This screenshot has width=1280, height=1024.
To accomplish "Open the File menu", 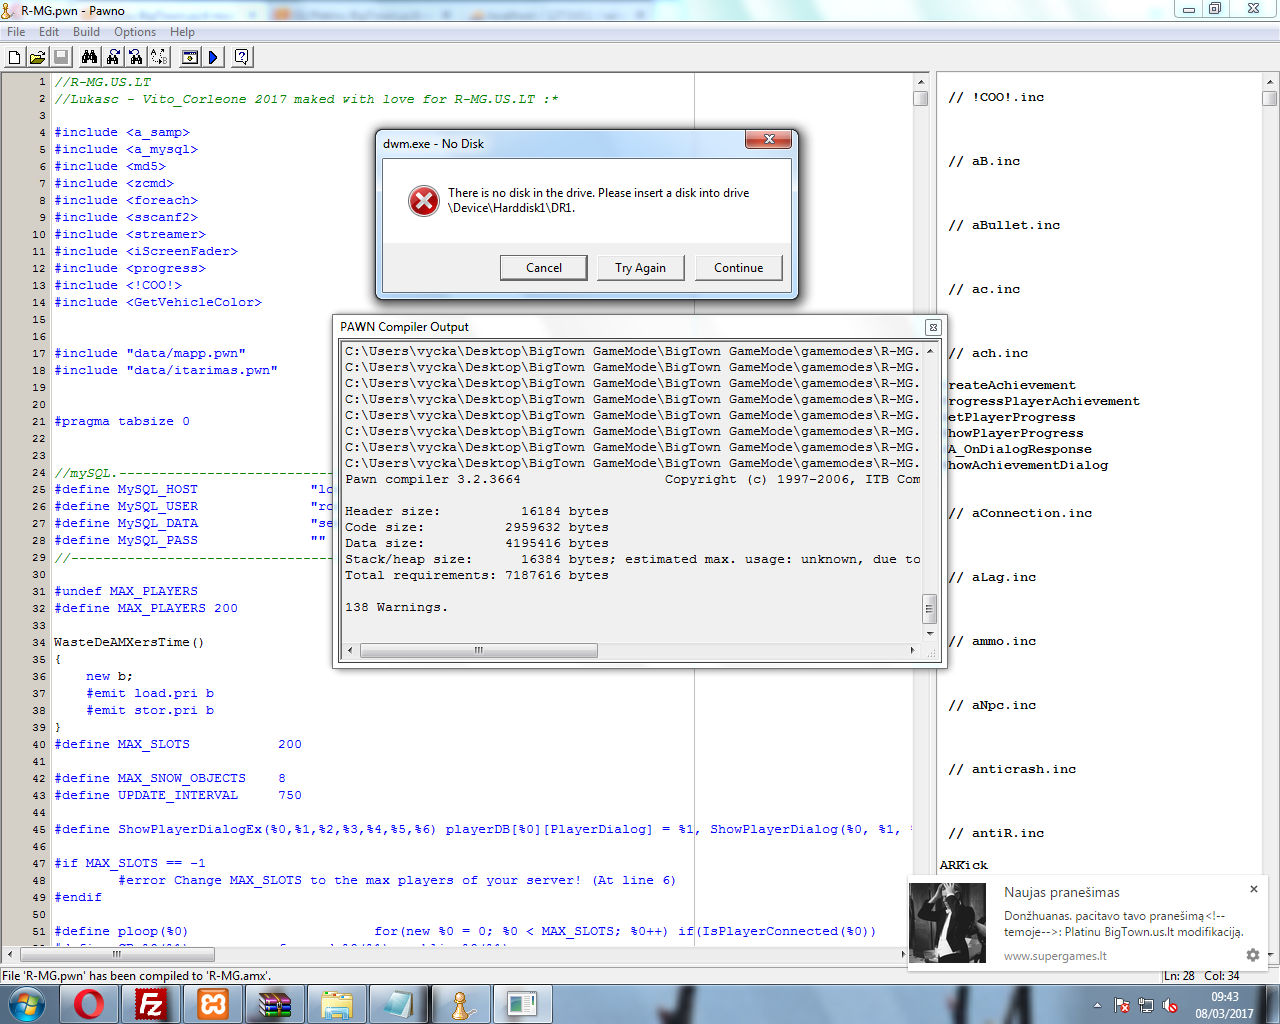I will pos(16,32).
